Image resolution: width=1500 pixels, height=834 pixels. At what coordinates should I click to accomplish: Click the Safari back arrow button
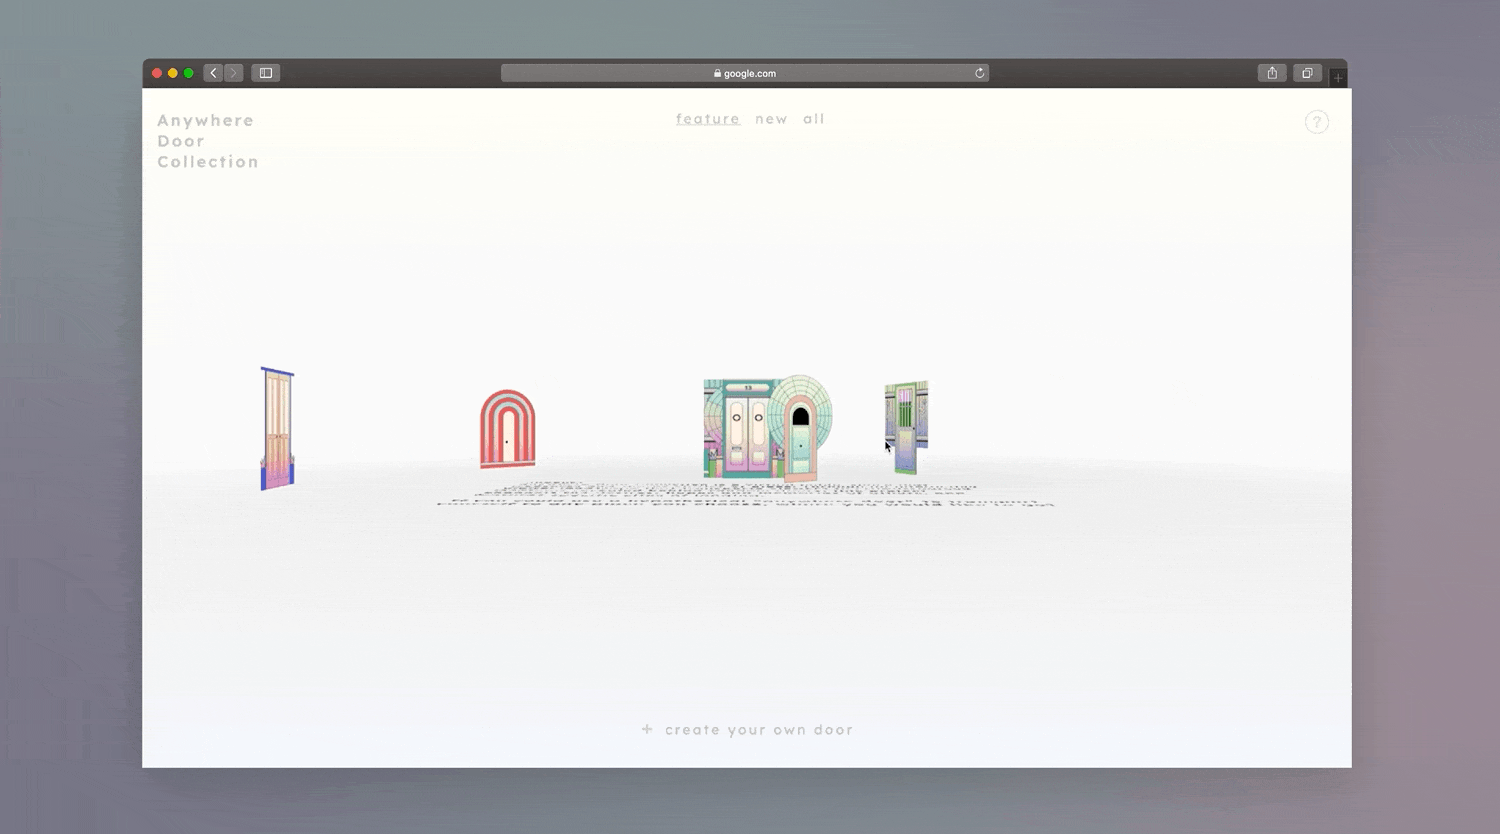213,73
